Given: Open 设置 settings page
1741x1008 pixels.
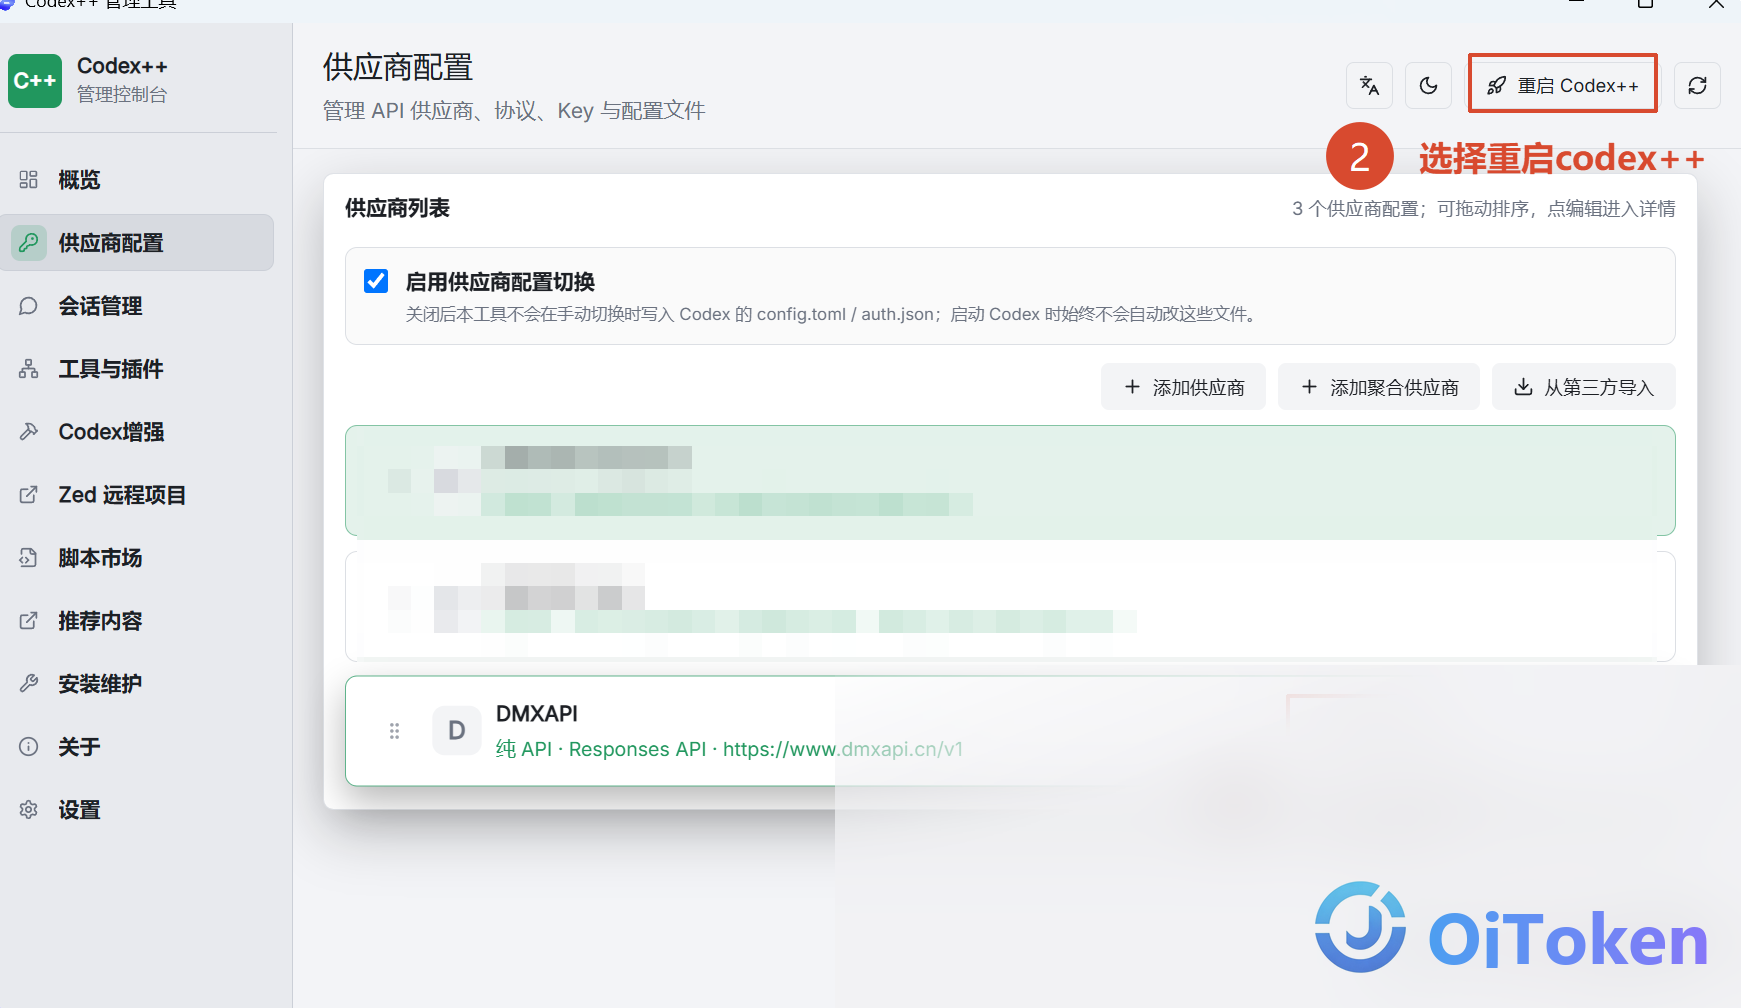Looking at the screenshot, I should 137,810.
